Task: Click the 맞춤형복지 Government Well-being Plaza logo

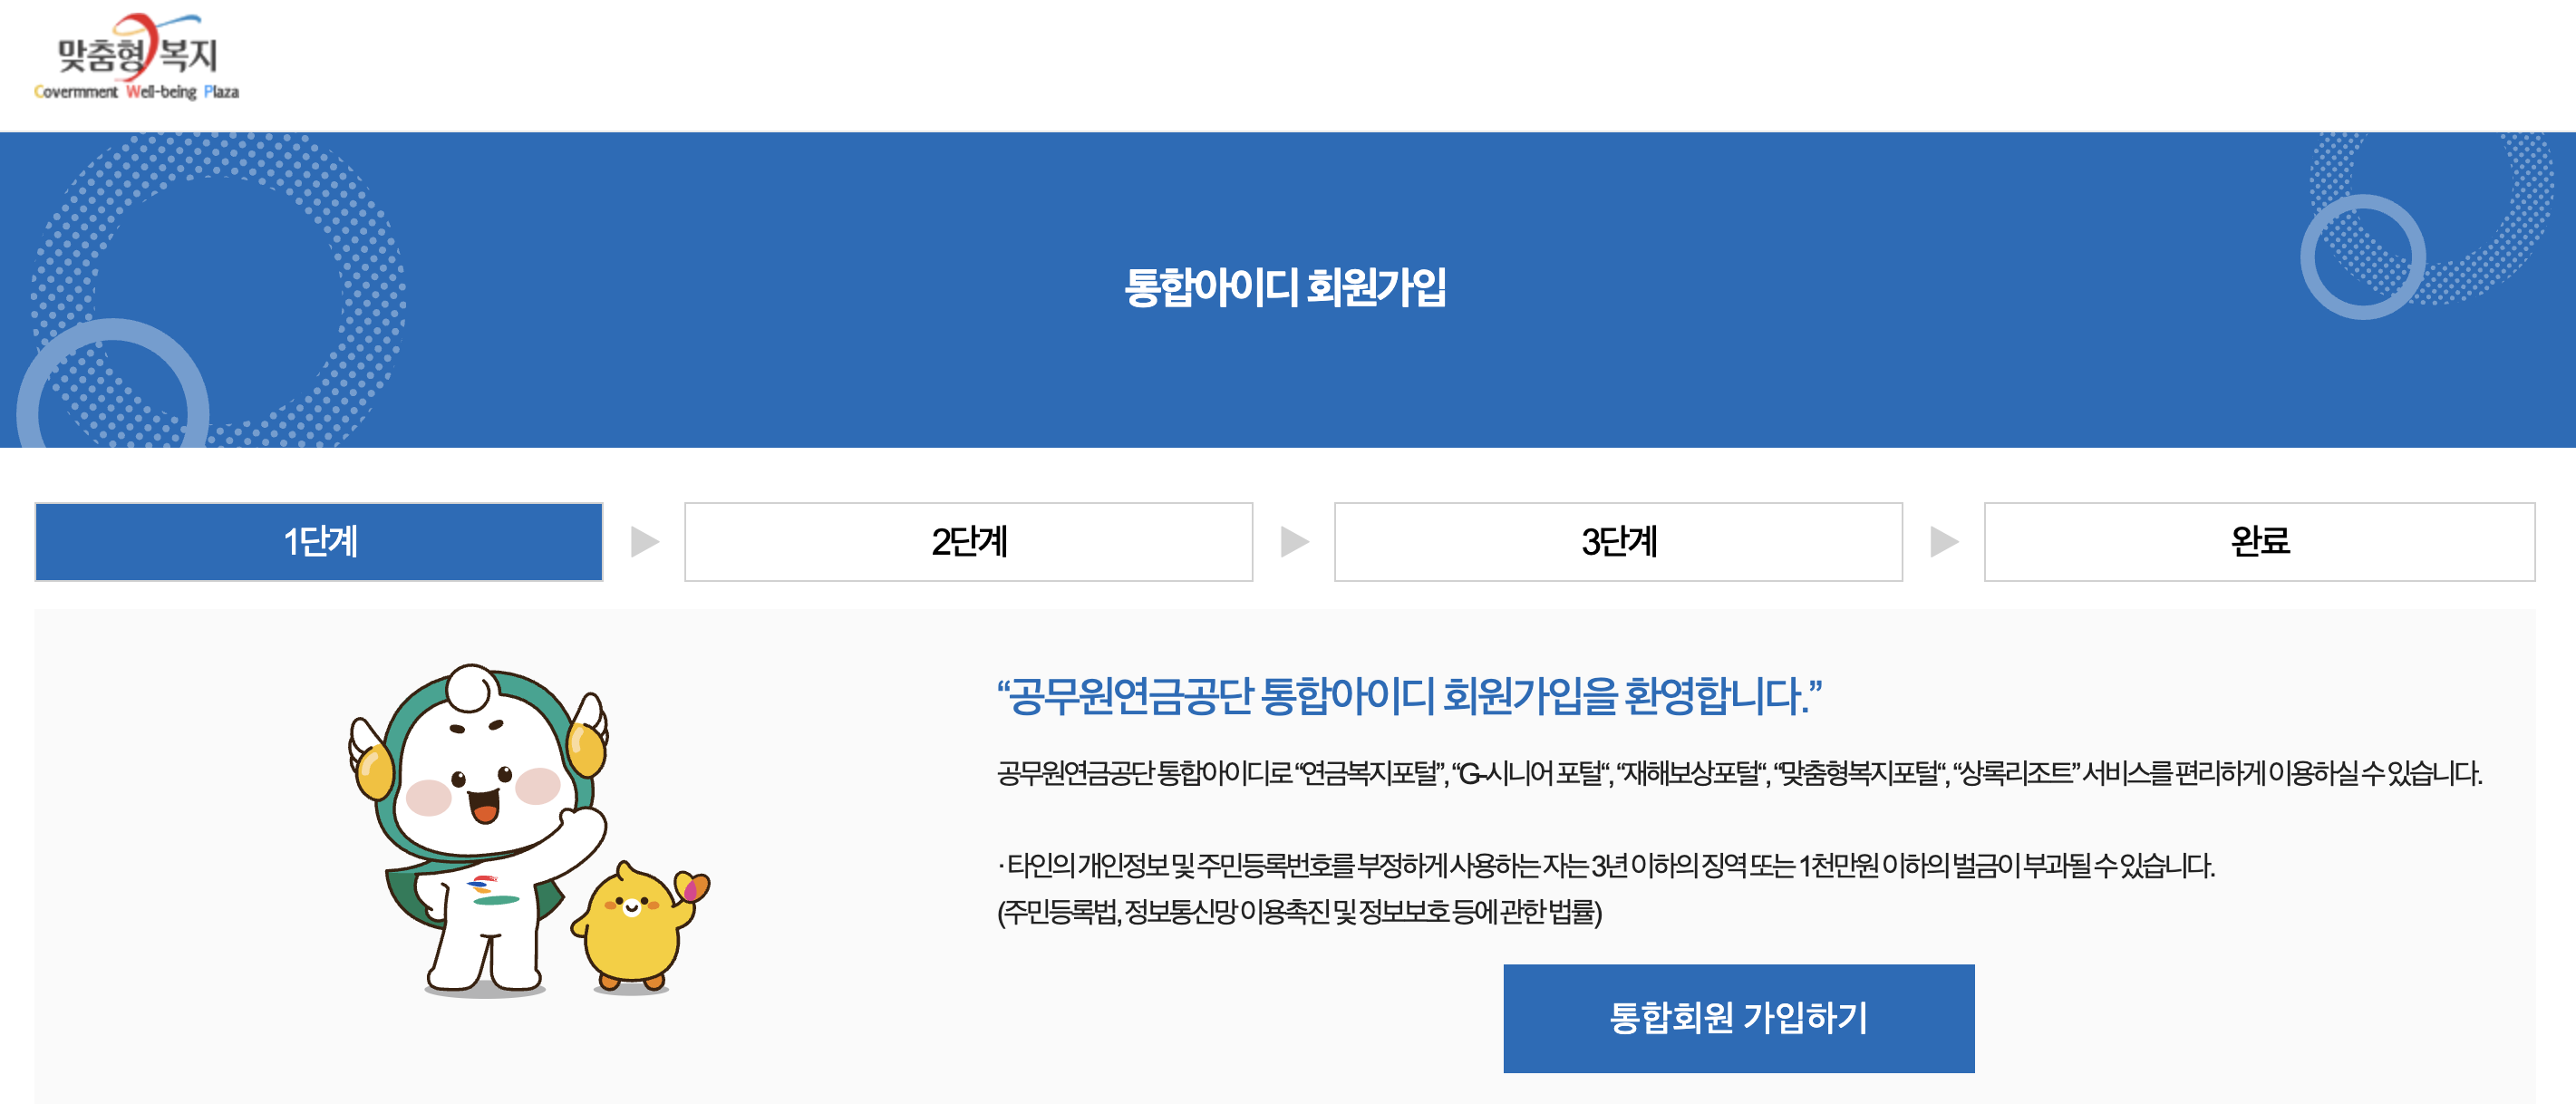Action: click(137, 57)
